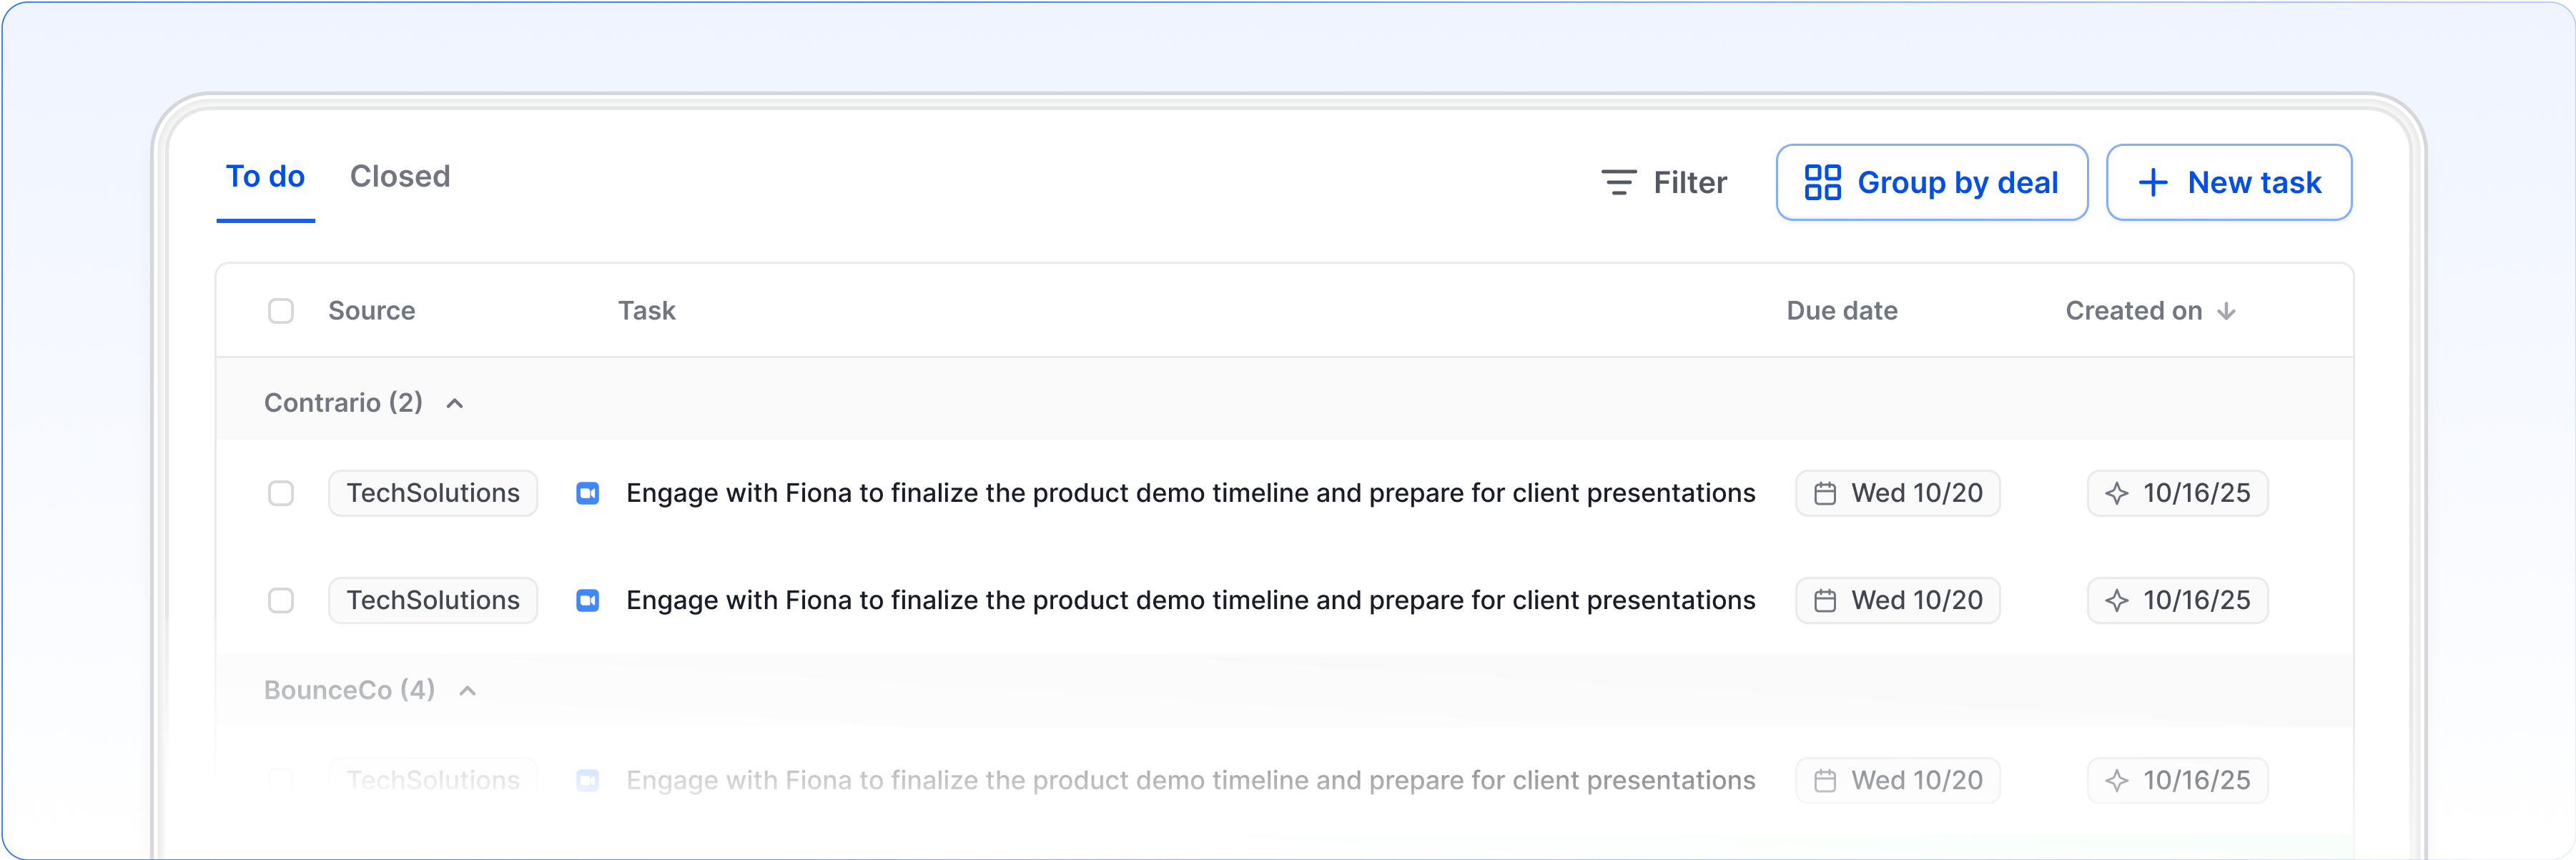Click calendar icon in second task's due date
The height and width of the screenshot is (860, 2576).
[x=1825, y=600]
